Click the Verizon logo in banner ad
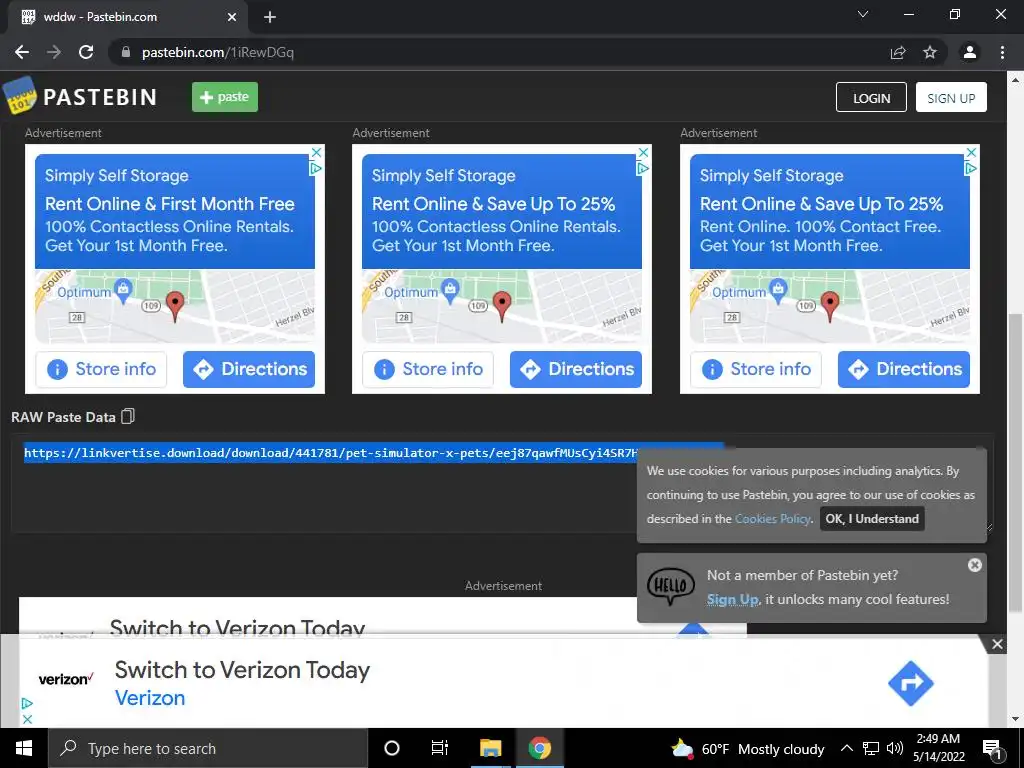This screenshot has width=1024, height=768. (x=65, y=679)
